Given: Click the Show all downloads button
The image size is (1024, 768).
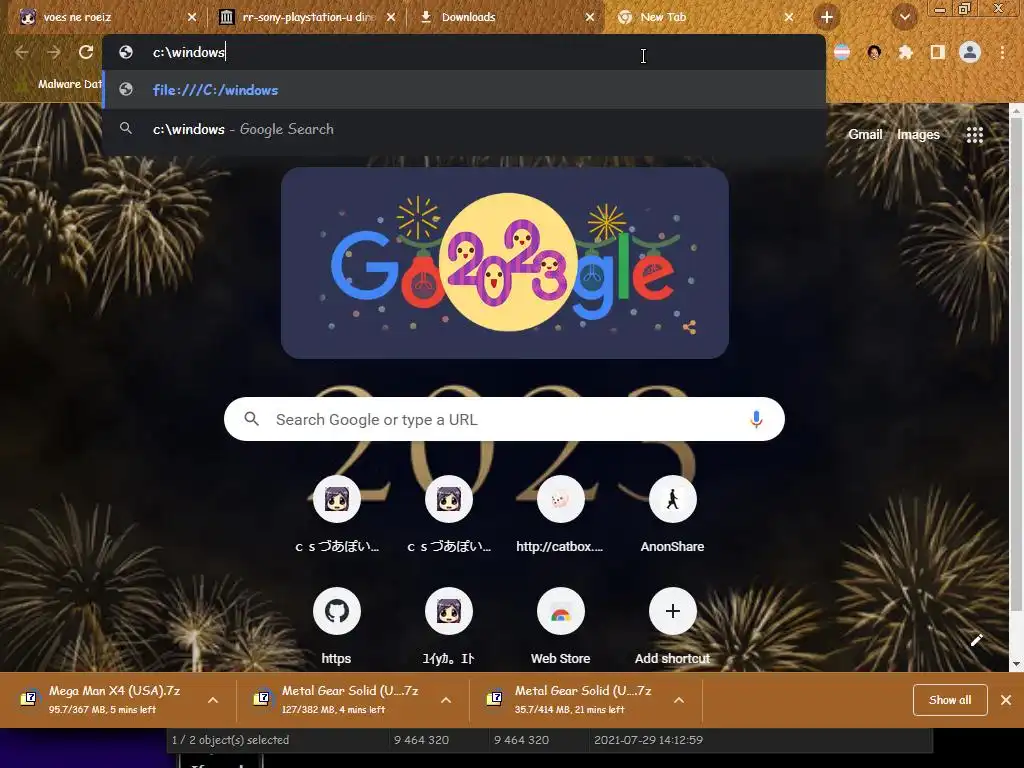Looking at the screenshot, I should (x=950, y=700).
